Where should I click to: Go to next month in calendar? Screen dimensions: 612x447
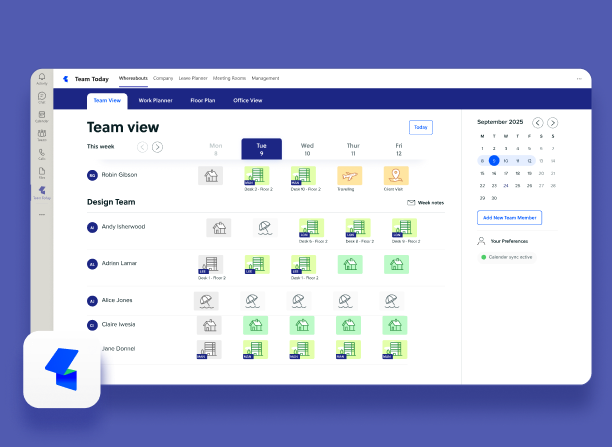(x=552, y=123)
